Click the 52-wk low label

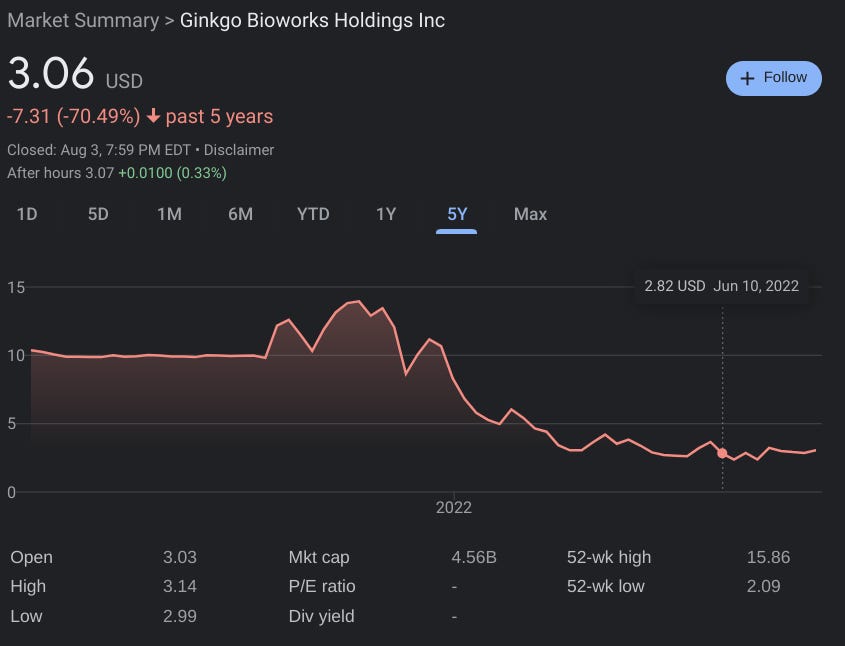(x=606, y=586)
